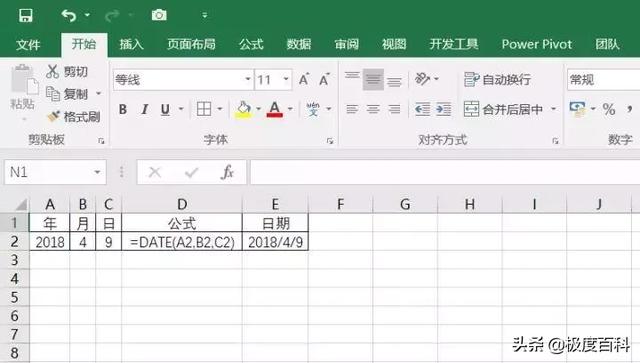Select cell showing 2018/4/9
The width and height of the screenshot is (640, 363).
click(276, 242)
